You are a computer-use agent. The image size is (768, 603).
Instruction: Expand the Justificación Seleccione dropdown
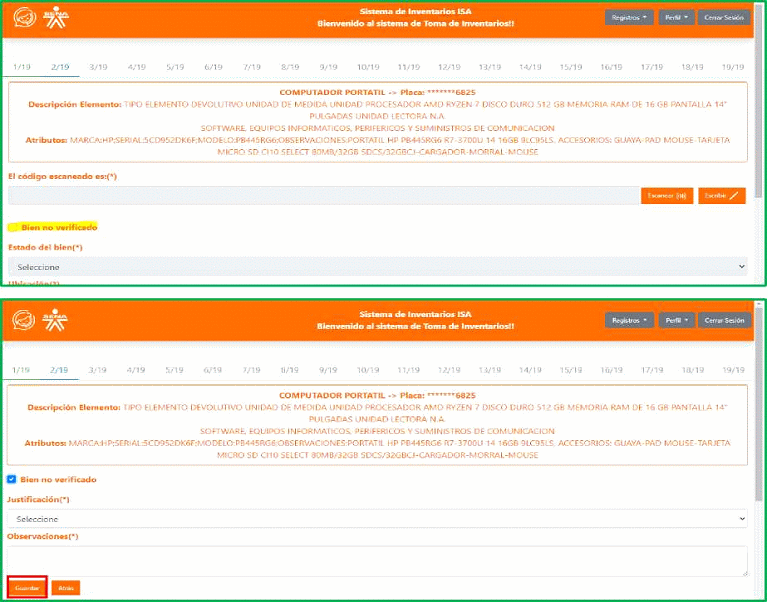(377, 519)
